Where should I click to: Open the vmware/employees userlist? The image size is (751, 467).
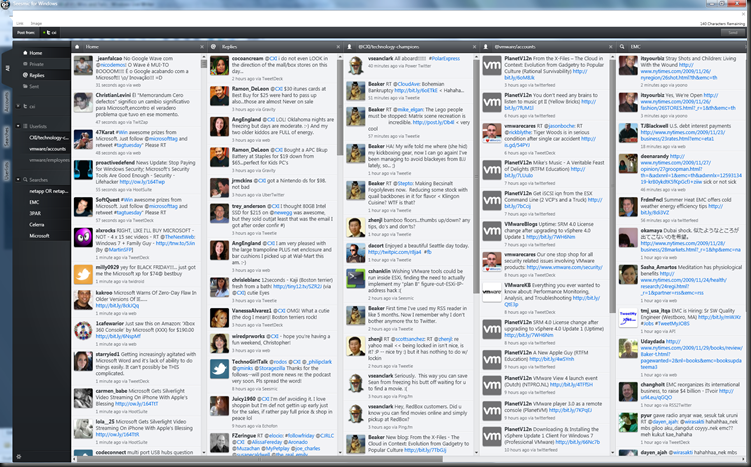pyautogui.click(x=49, y=160)
